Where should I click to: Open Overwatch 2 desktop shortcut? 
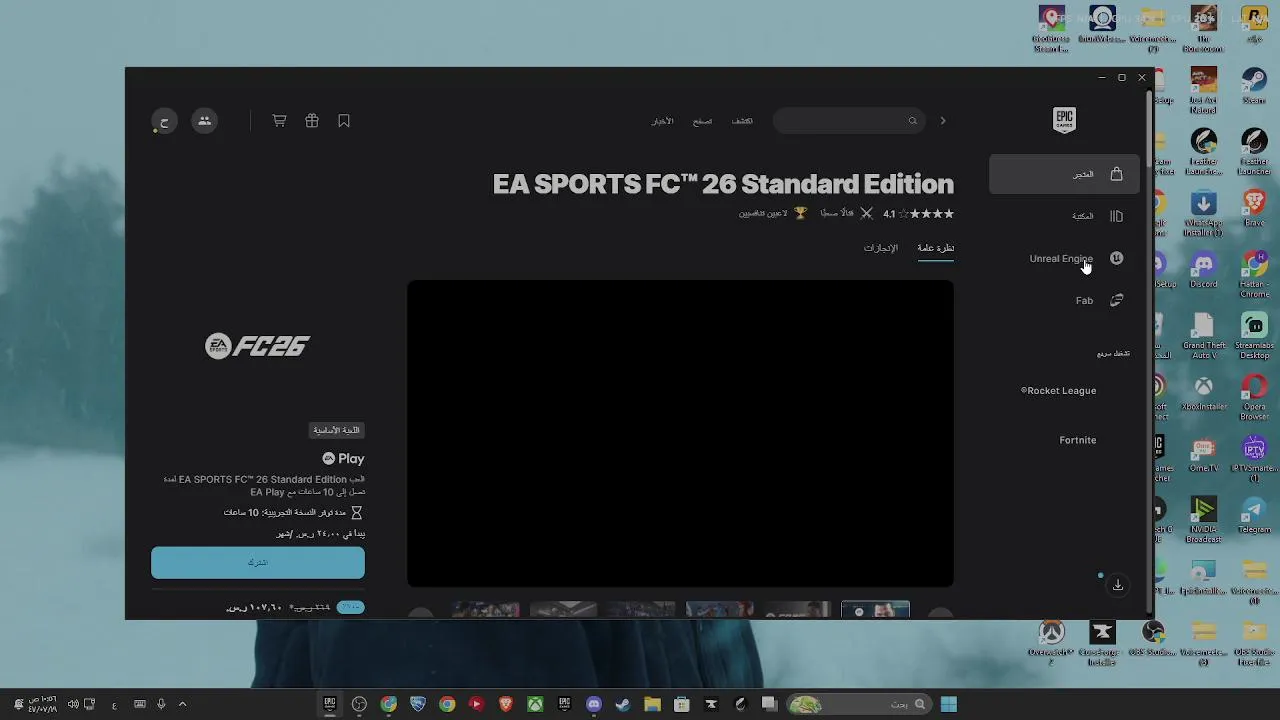(x=1051, y=642)
